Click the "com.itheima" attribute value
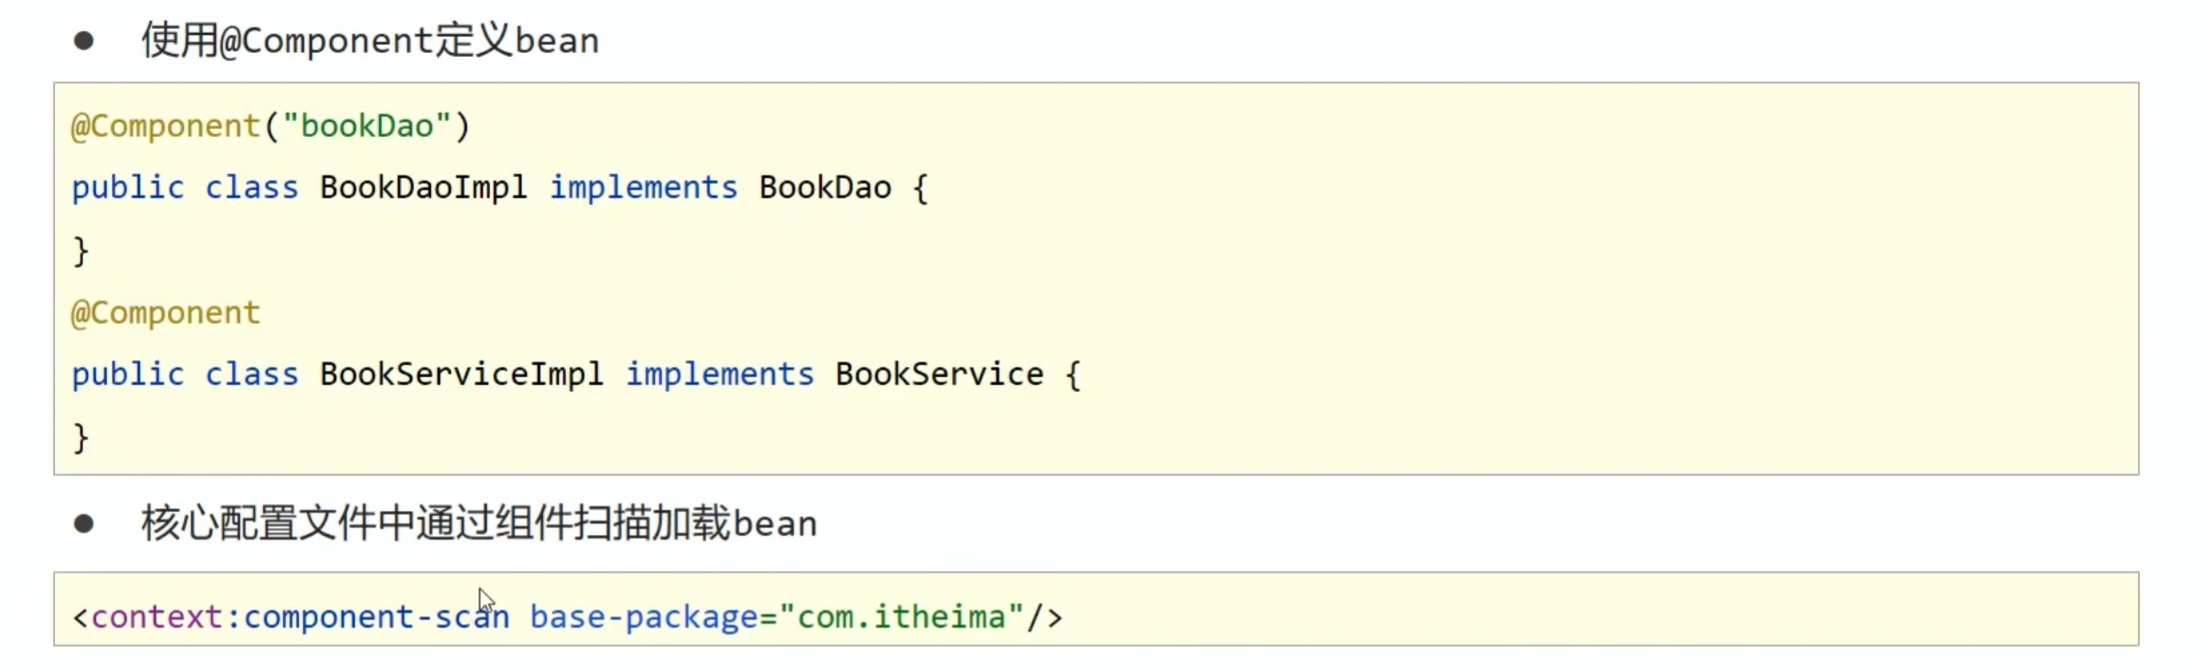 [x=901, y=617]
